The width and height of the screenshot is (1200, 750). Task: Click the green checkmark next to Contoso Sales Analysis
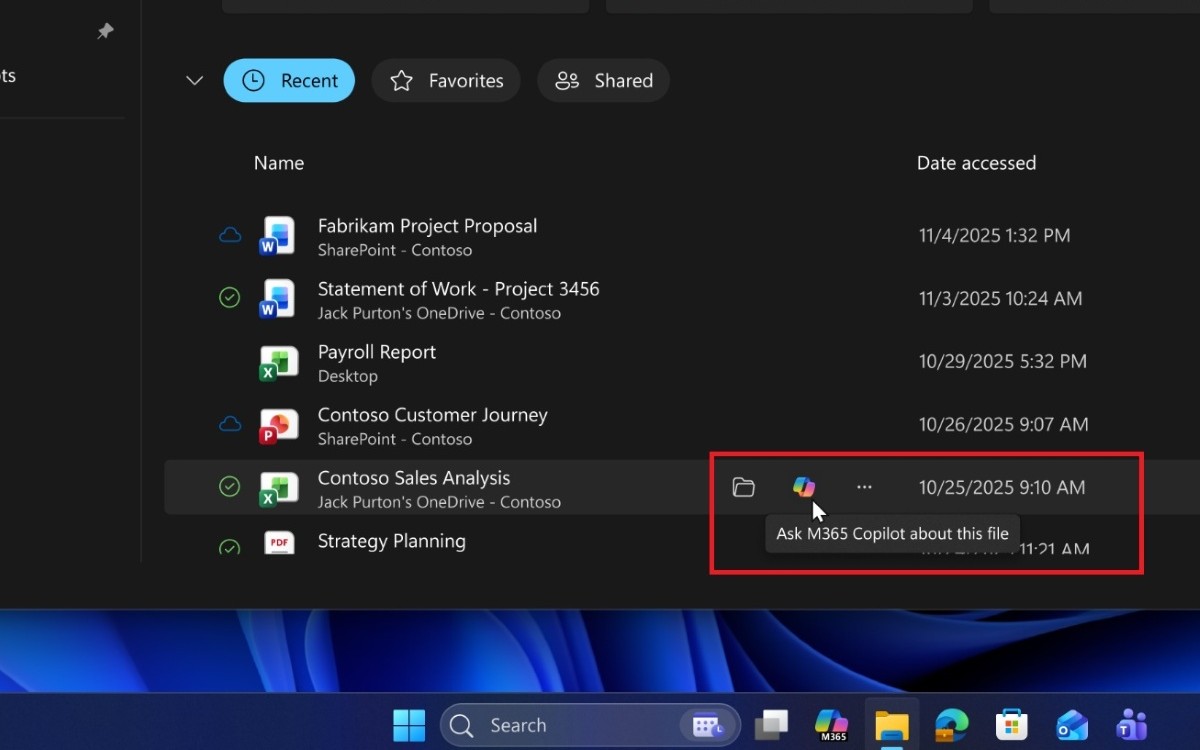pyautogui.click(x=230, y=486)
